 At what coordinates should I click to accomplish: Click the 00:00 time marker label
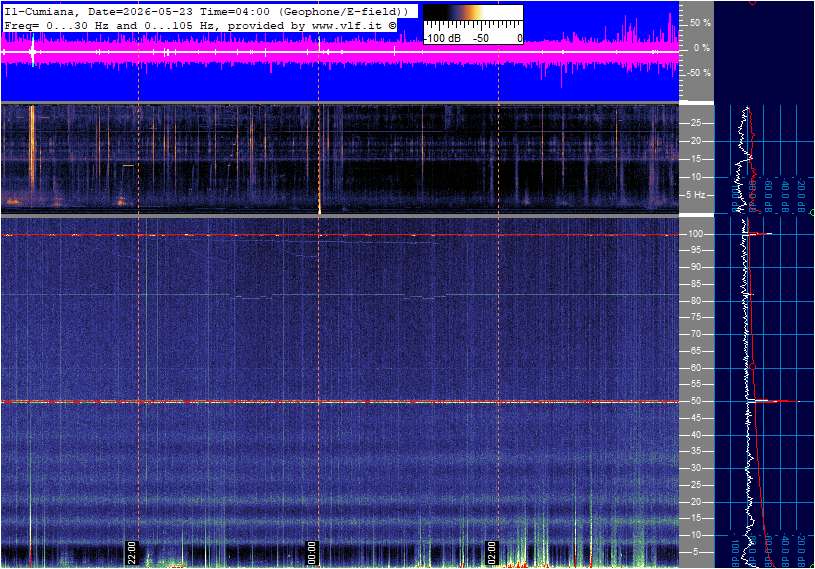(311, 552)
